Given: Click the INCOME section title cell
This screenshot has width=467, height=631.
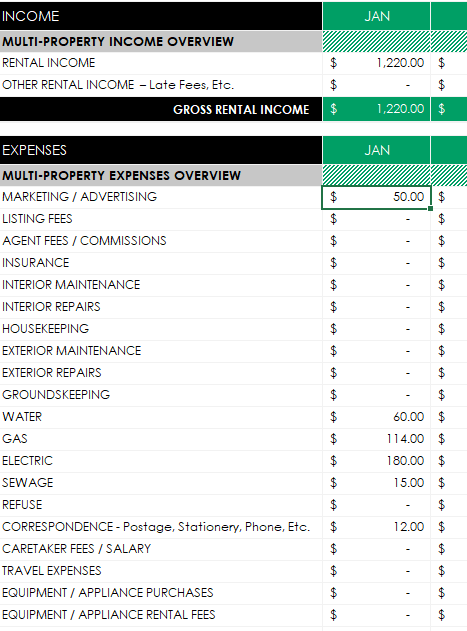Looking at the screenshot, I should point(161,16).
